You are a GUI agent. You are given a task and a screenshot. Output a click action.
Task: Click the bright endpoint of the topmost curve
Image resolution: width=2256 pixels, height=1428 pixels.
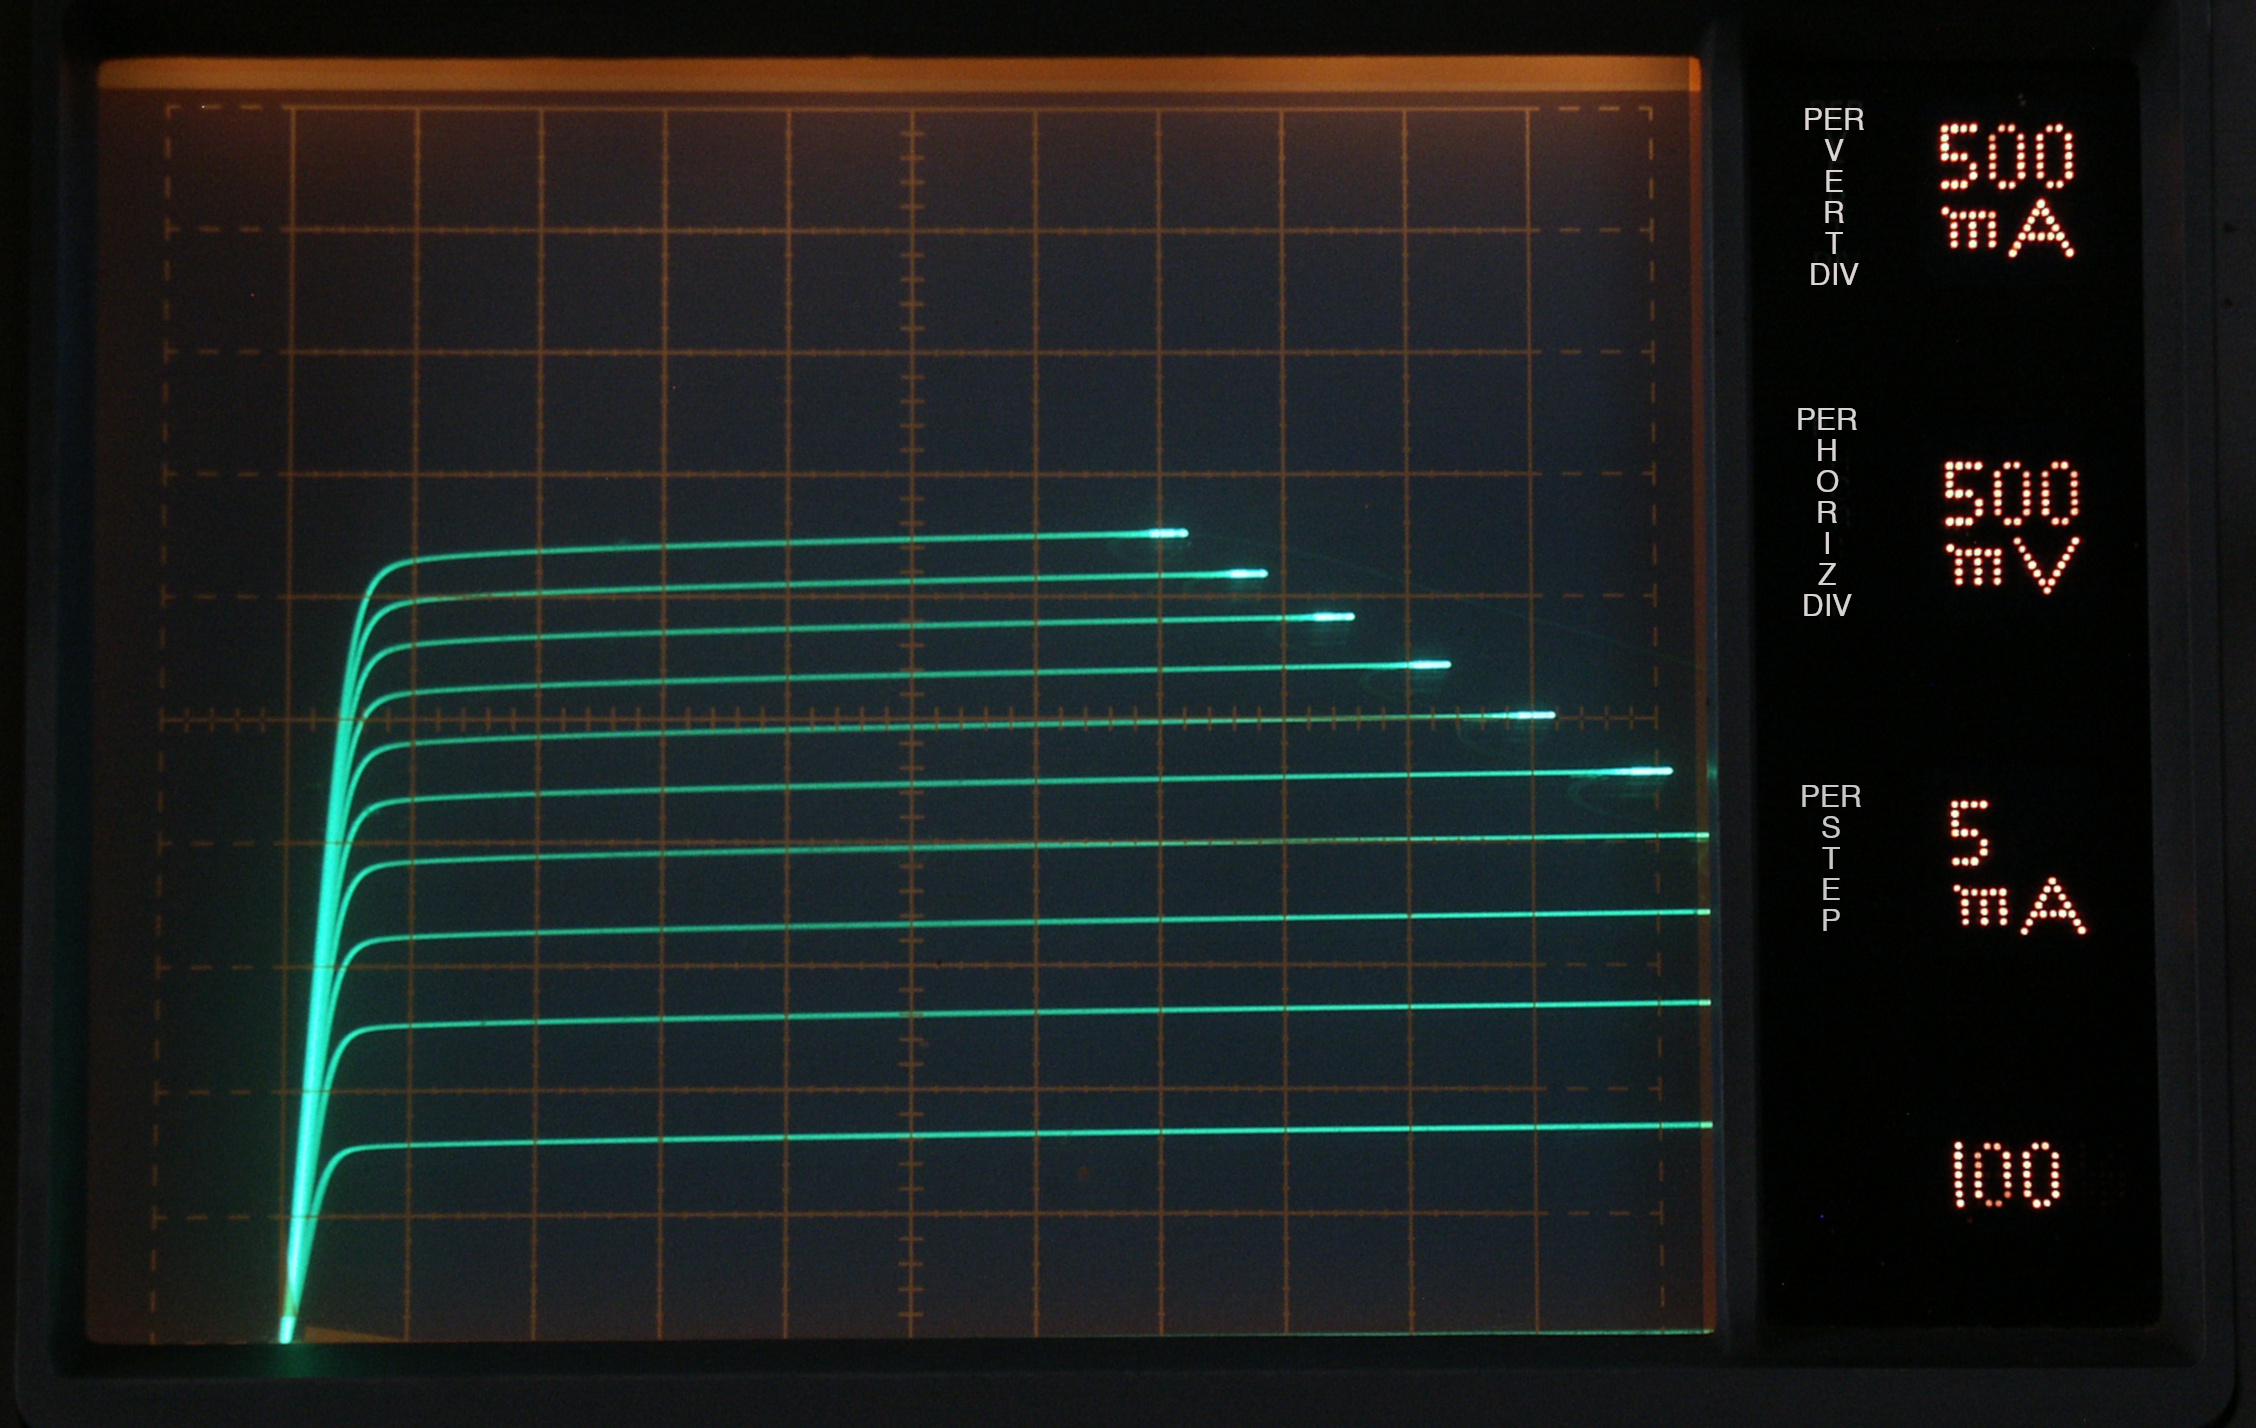(1168, 533)
